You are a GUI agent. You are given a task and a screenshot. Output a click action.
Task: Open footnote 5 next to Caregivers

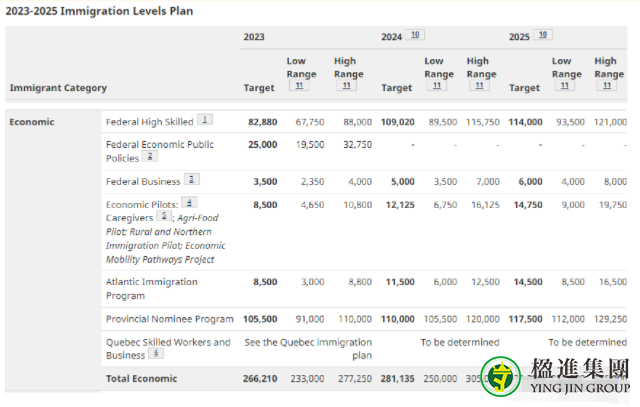tap(164, 216)
